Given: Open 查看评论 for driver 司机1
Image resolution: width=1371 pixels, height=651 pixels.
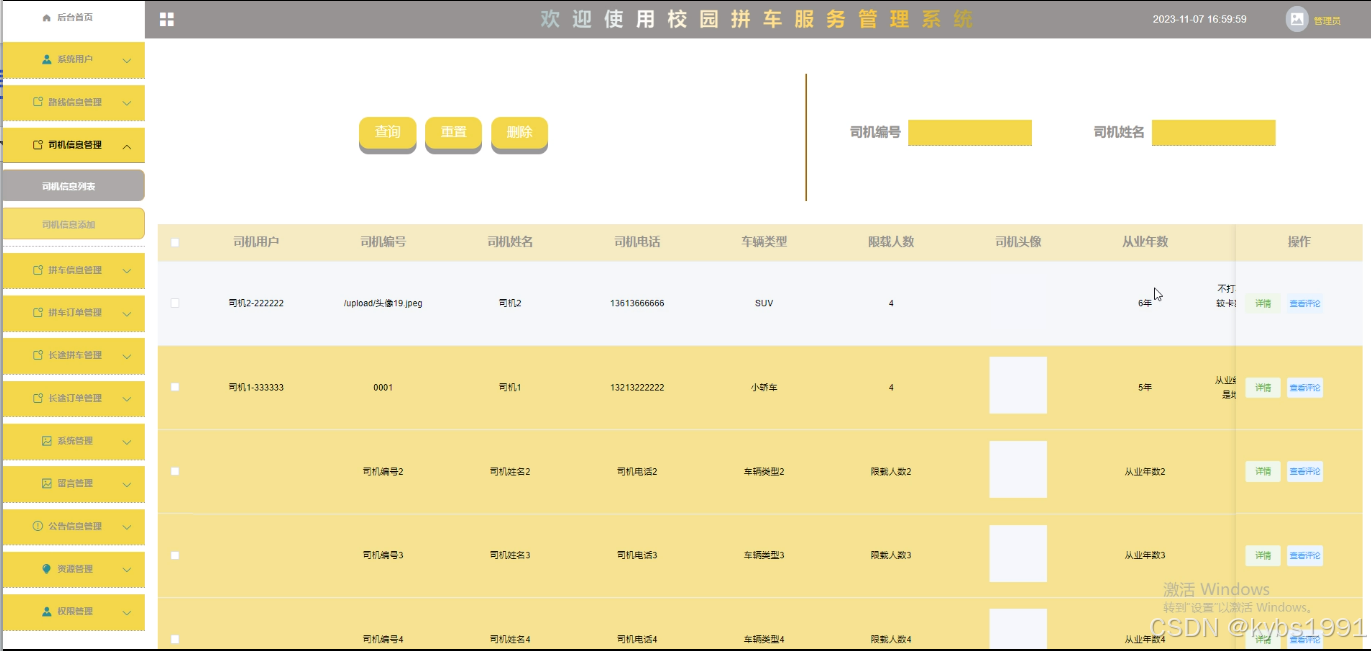Looking at the screenshot, I should (x=1305, y=387).
